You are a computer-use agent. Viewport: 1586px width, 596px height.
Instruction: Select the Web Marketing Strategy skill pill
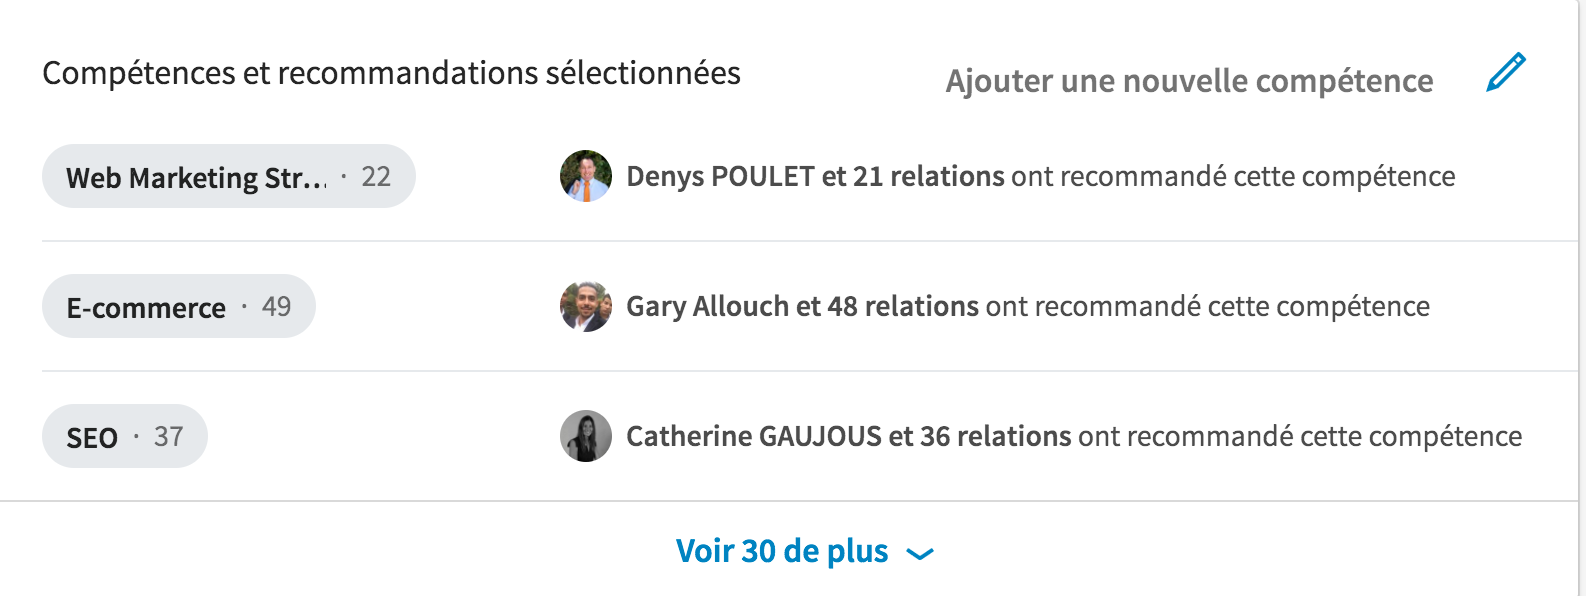coord(229,176)
